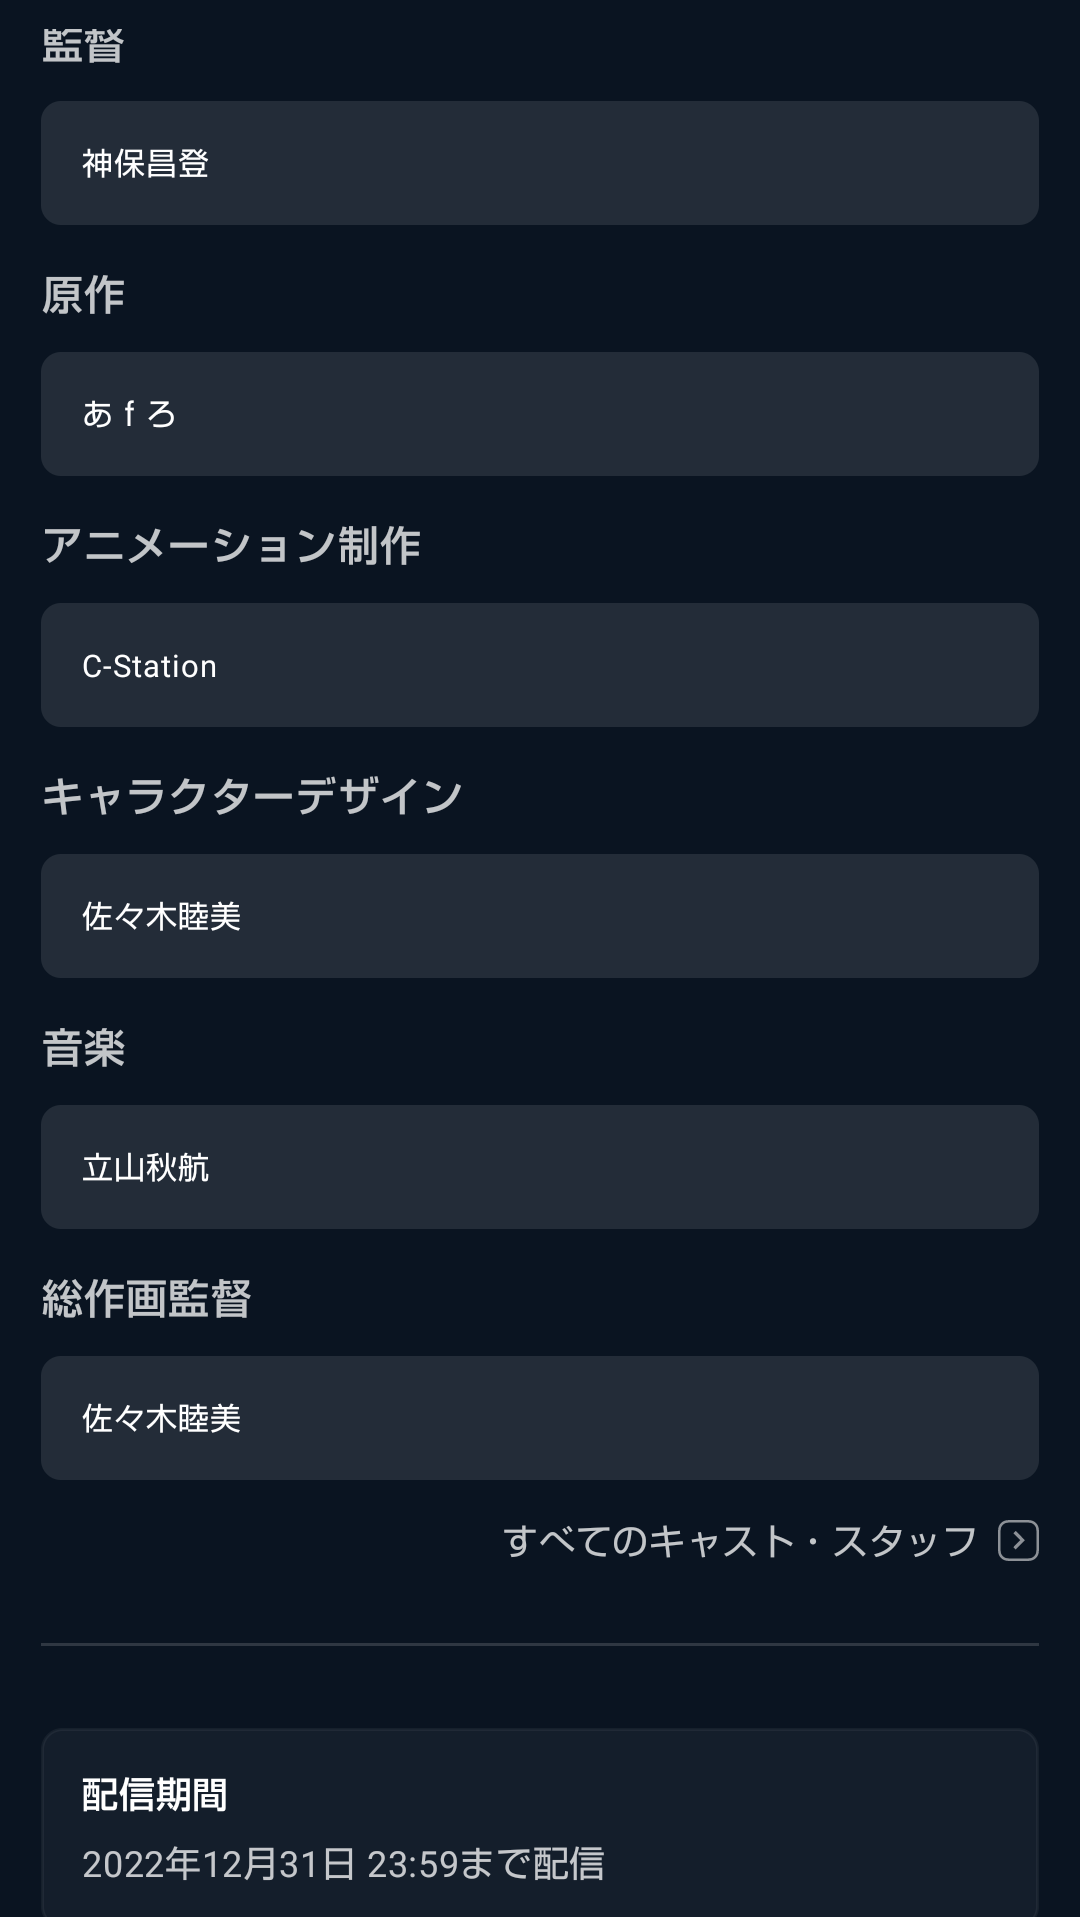The image size is (1080, 1917).
Task: Open composer 立山秋航 card
Action: click(x=540, y=1167)
